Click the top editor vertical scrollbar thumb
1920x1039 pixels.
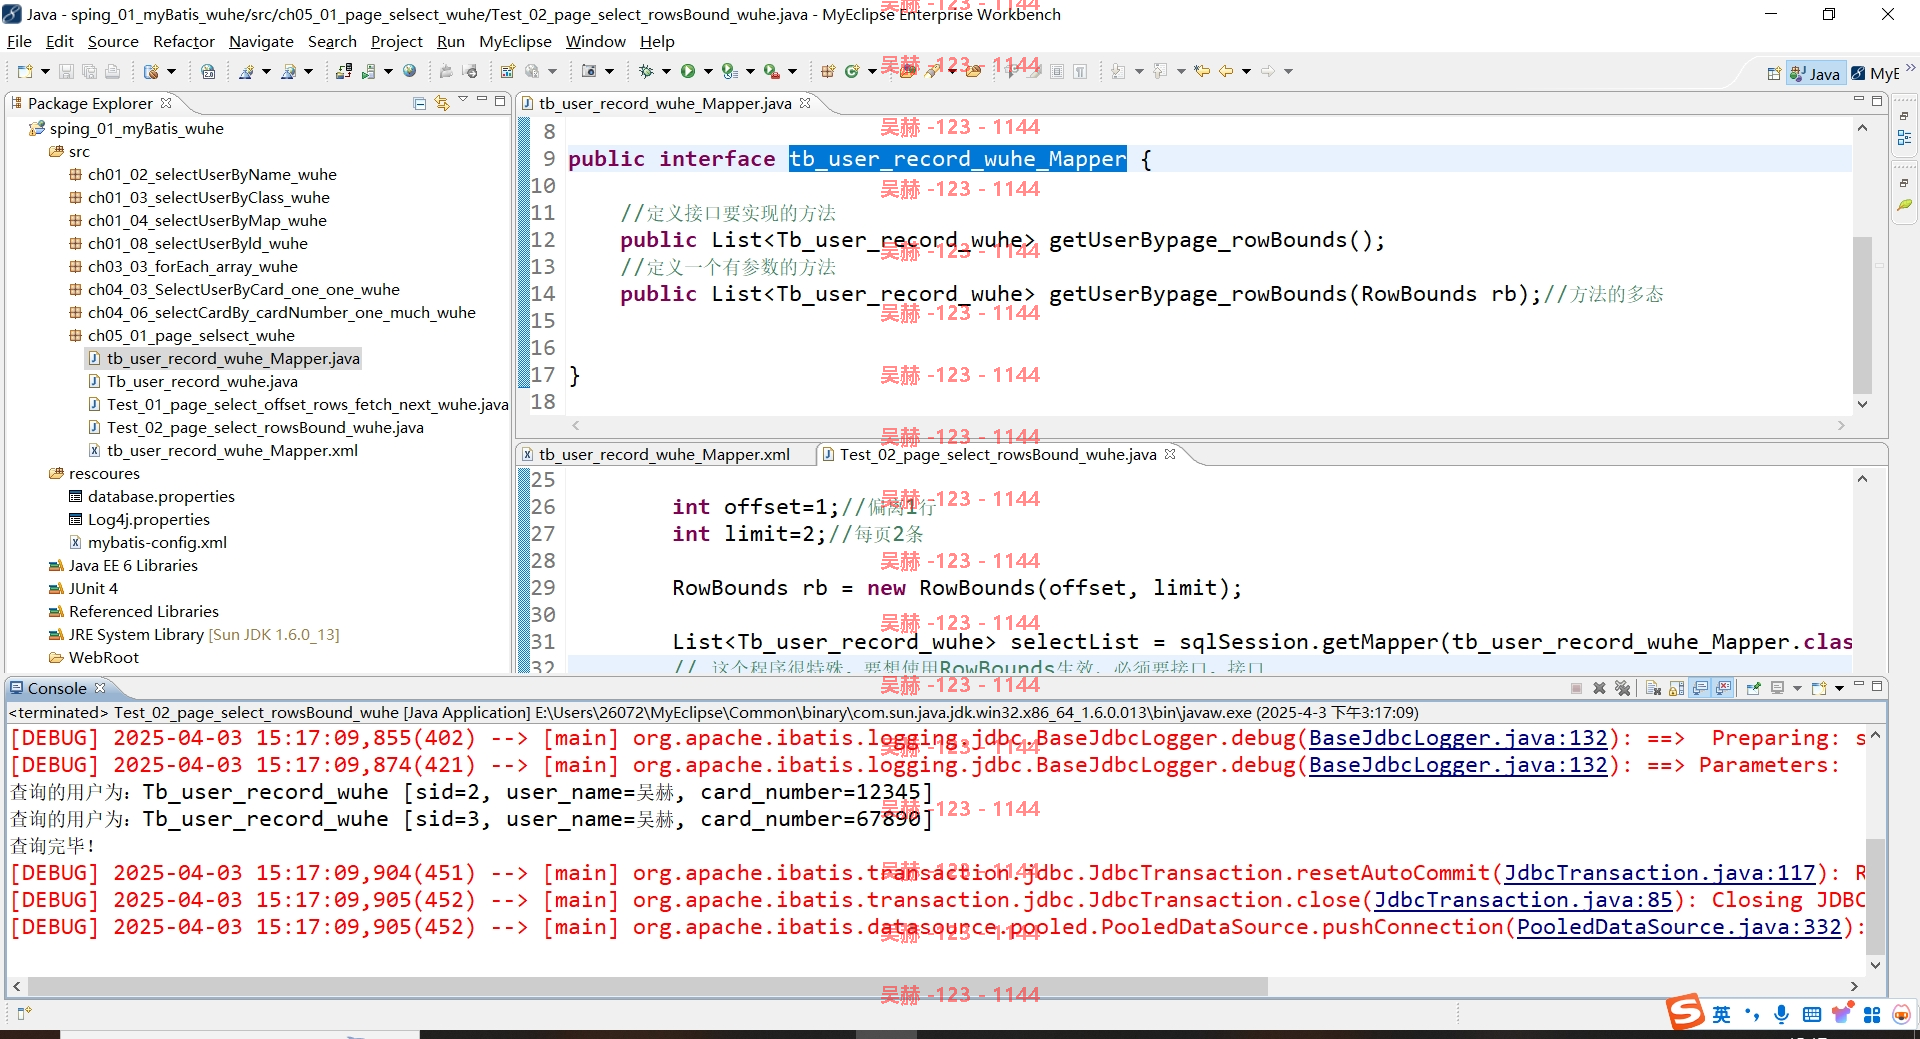1861,315
